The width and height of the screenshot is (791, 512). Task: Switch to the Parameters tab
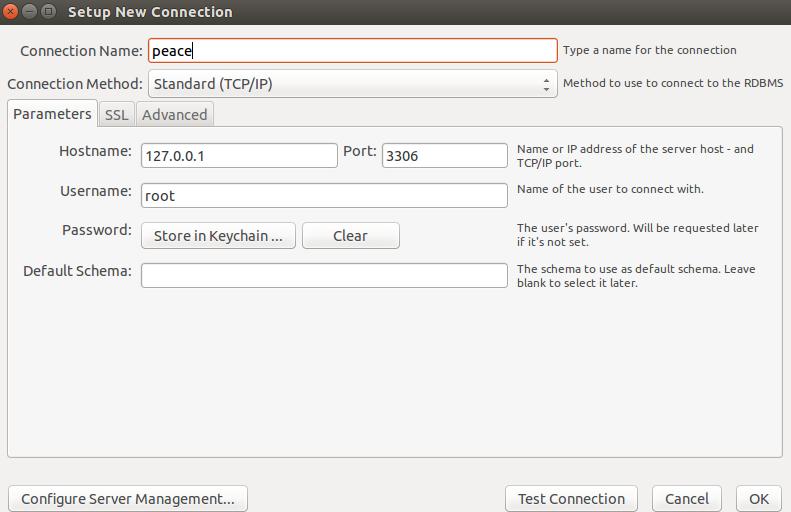click(52, 114)
